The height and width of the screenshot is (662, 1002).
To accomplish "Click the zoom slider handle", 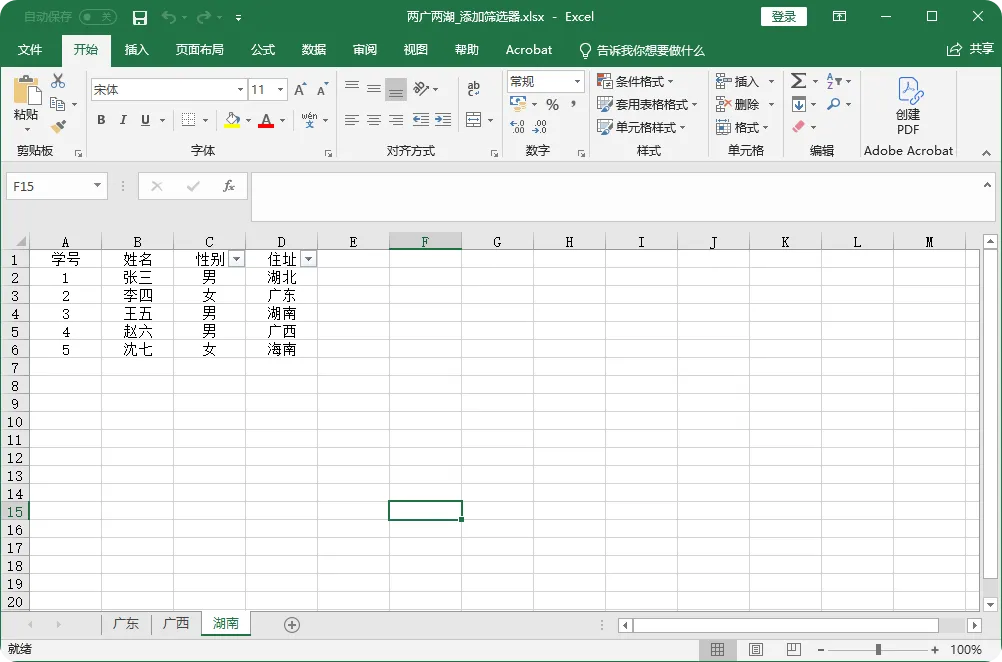I will (x=879, y=649).
